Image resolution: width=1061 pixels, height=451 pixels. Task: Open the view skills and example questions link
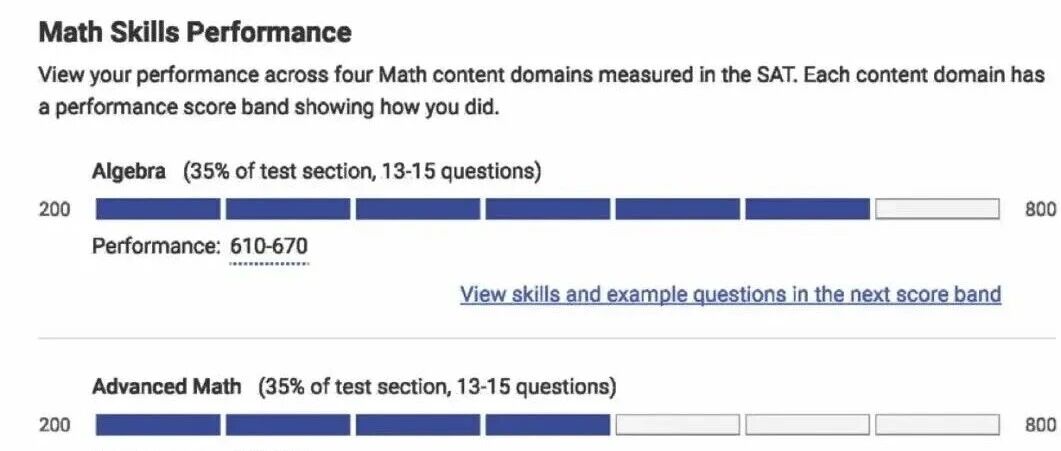730,294
